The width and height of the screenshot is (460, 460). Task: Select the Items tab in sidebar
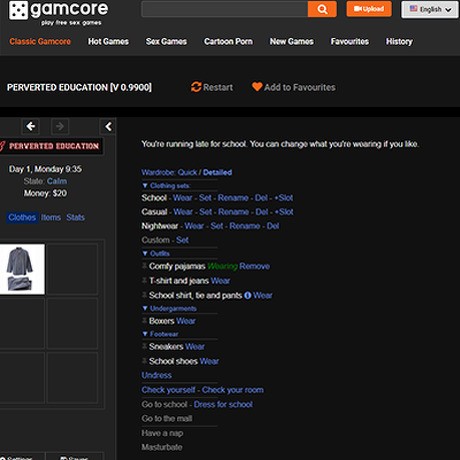51,218
